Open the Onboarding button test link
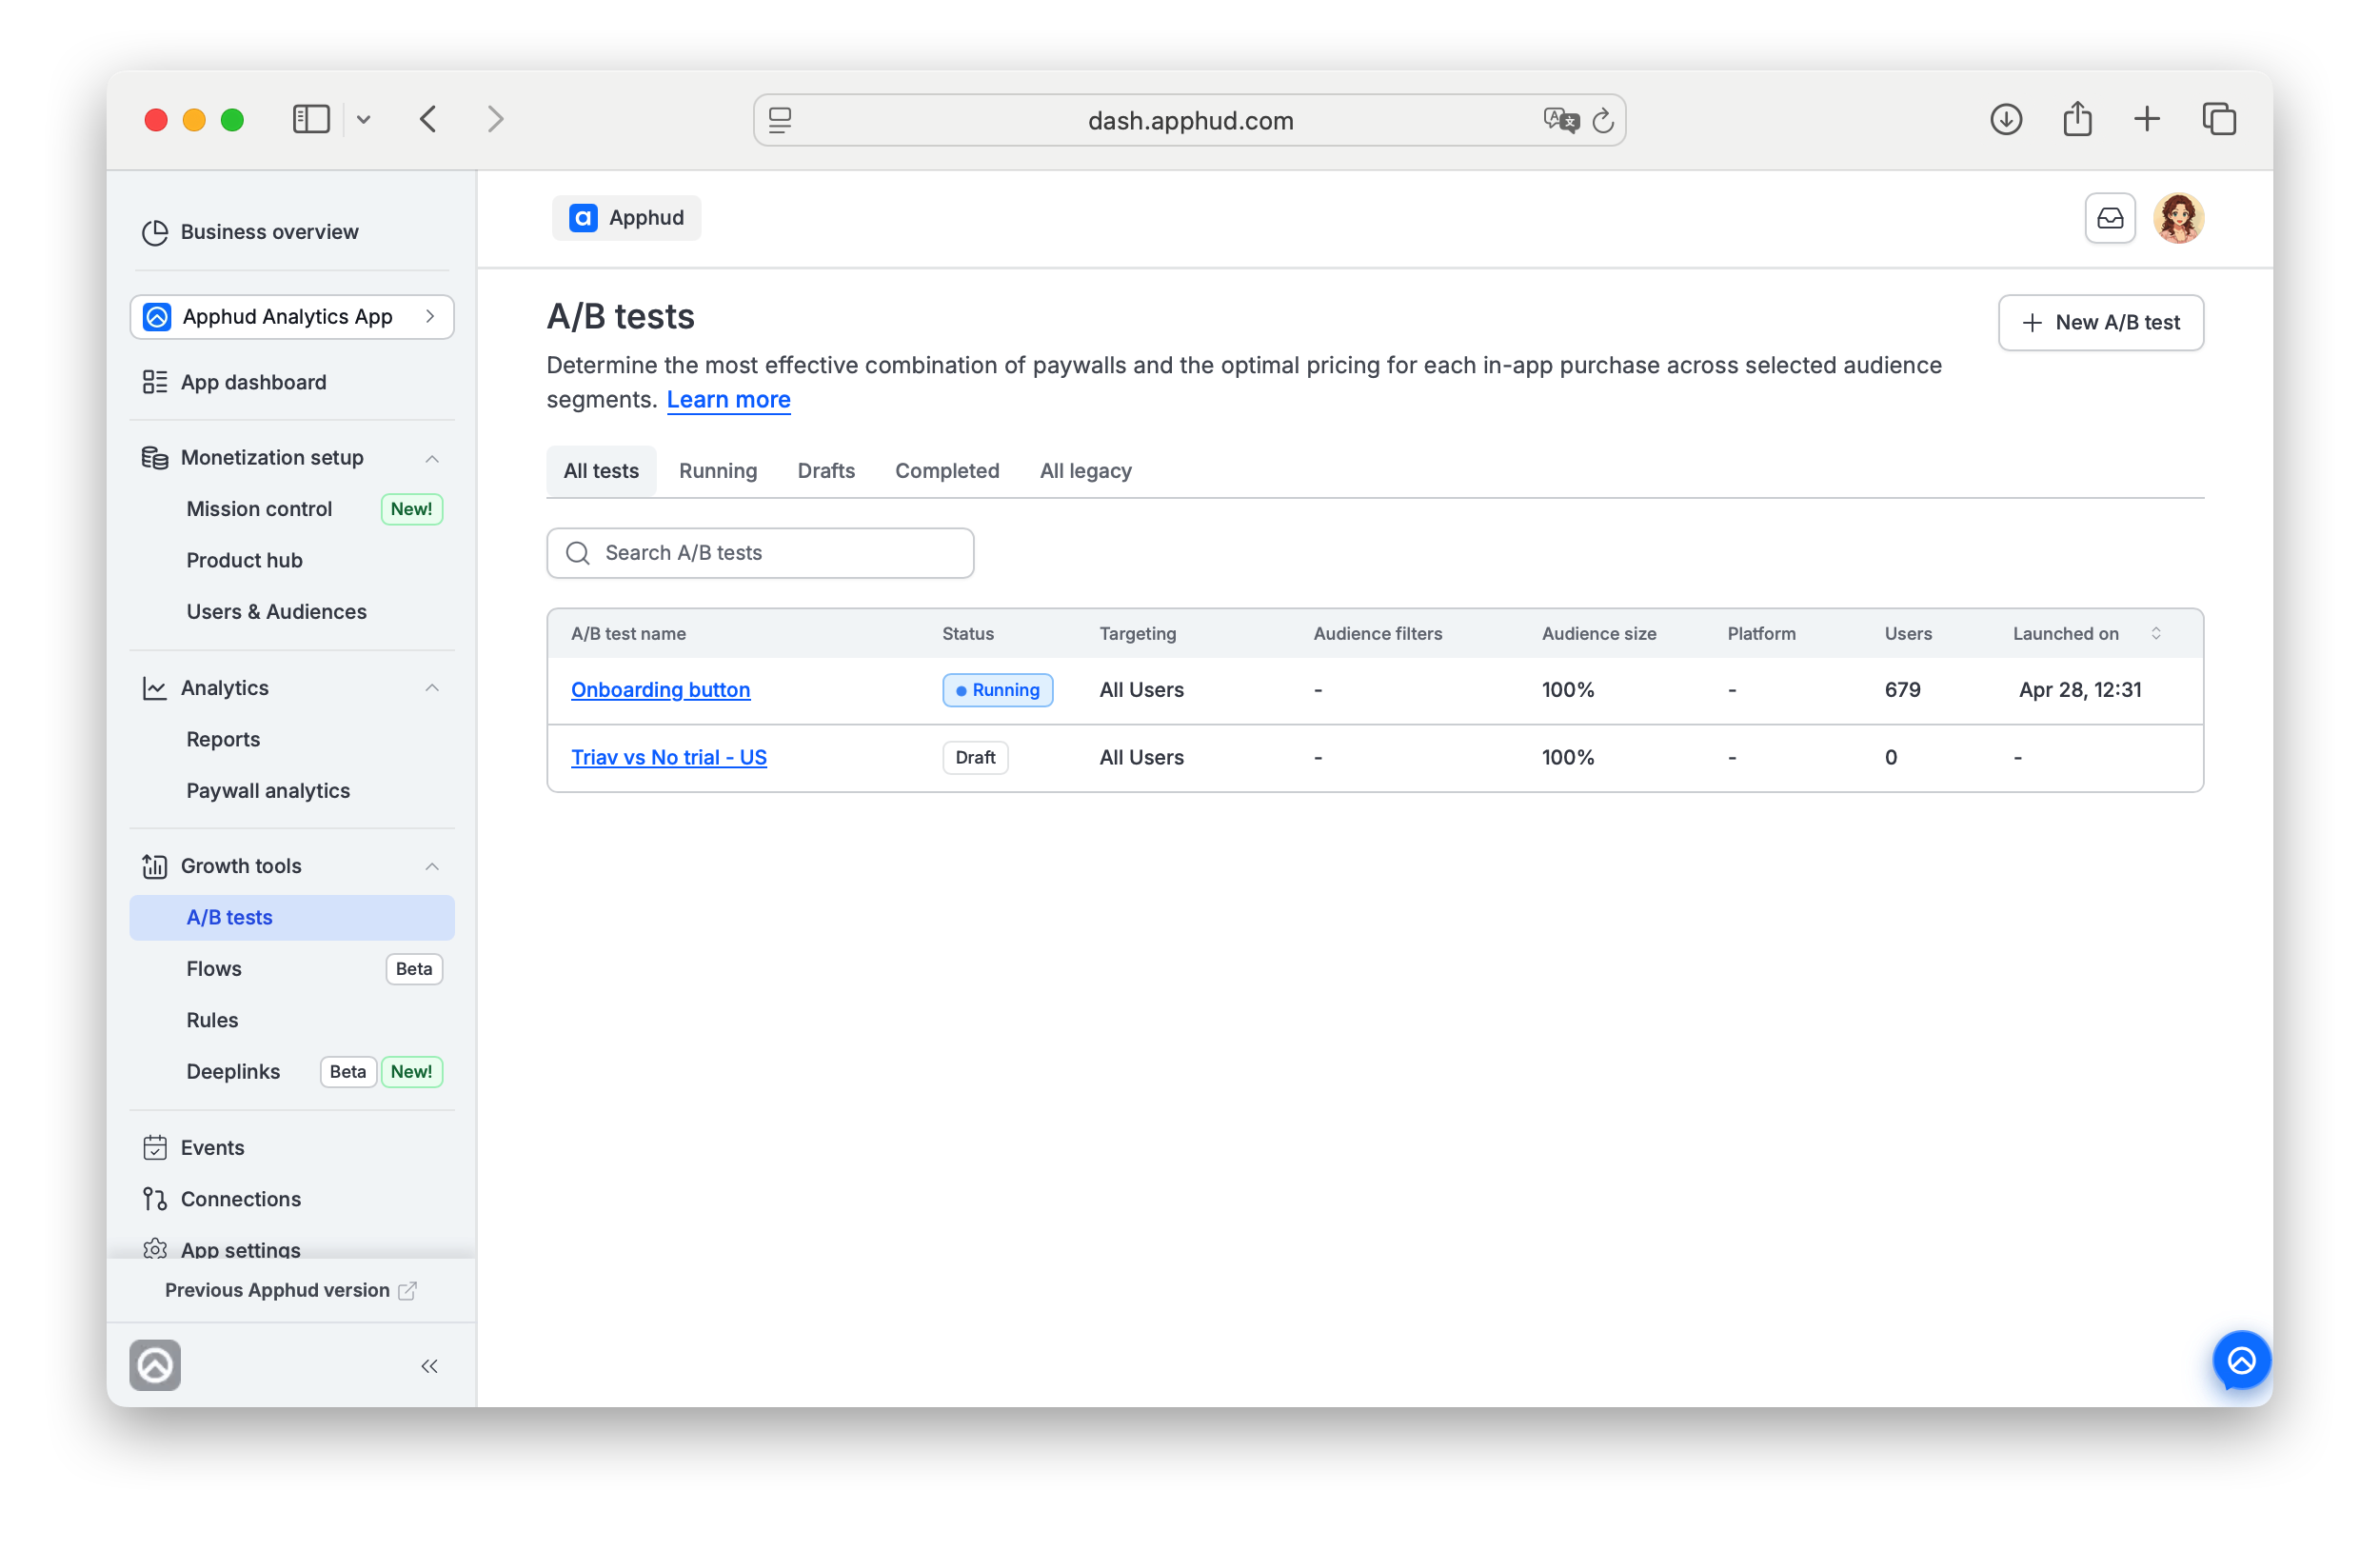This screenshot has height=1550, width=2380. point(660,690)
